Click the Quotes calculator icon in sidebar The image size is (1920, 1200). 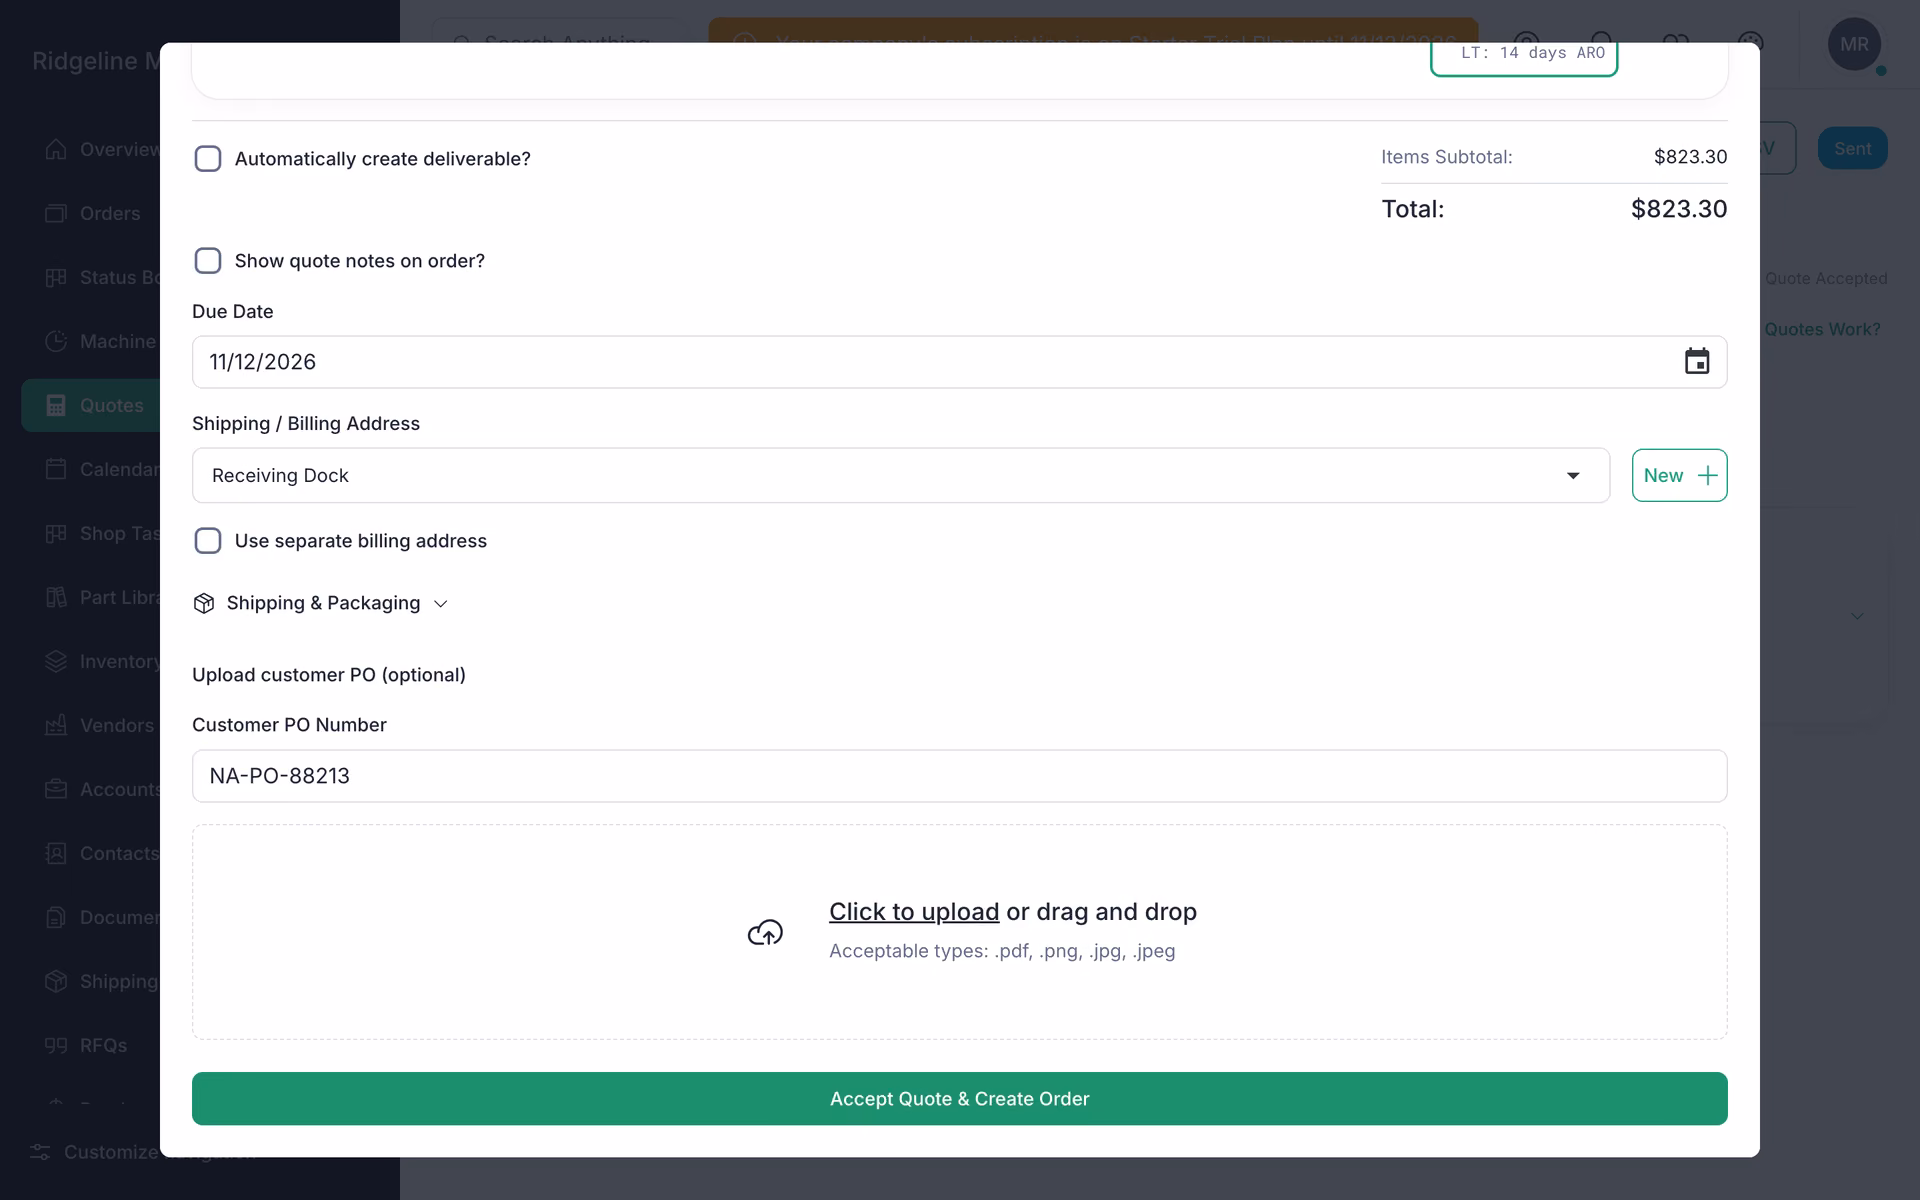click(x=56, y=405)
